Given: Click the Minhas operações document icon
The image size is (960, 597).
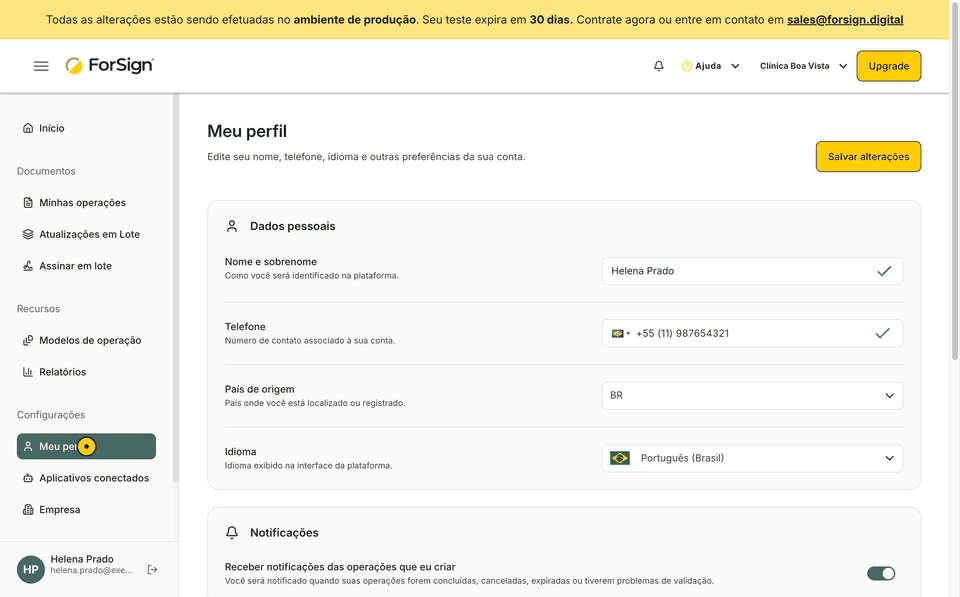Looking at the screenshot, I should click(28, 203).
